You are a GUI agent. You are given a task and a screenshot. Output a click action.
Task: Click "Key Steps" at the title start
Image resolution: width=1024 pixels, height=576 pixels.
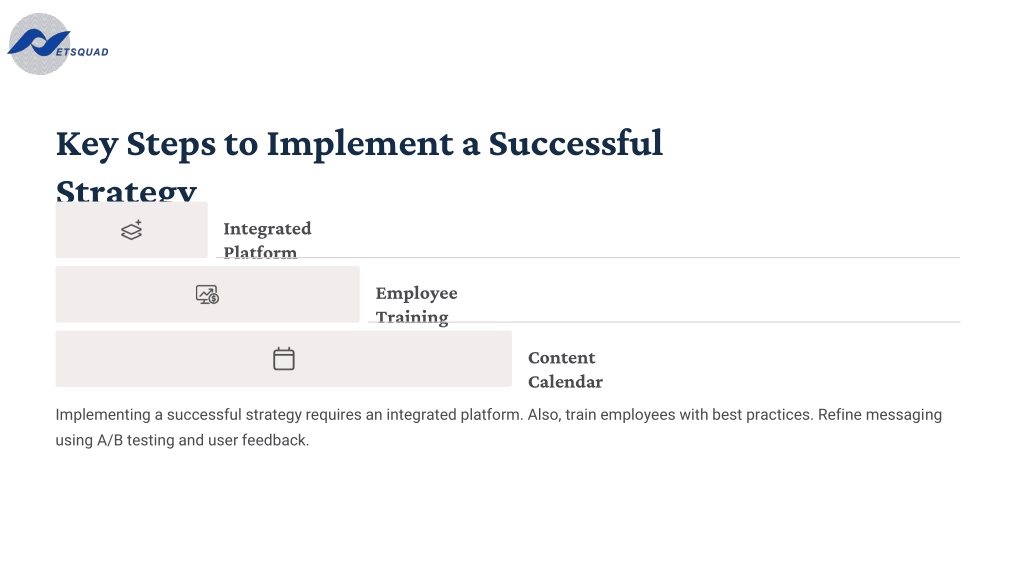pos(135,144)
